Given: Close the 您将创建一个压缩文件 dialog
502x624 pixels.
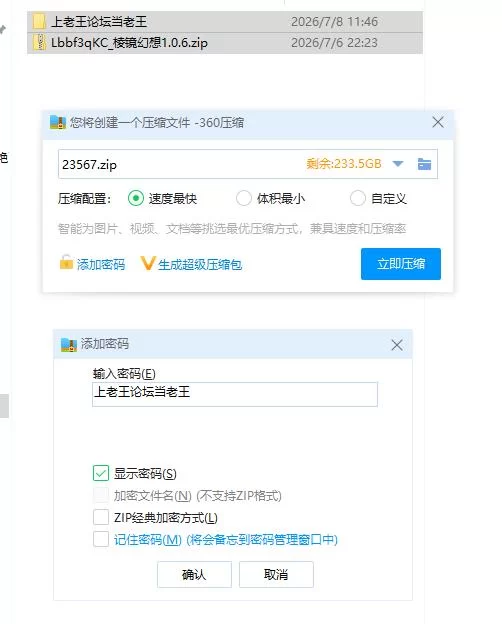Looking at the screenshot, I should pos(438,122).
